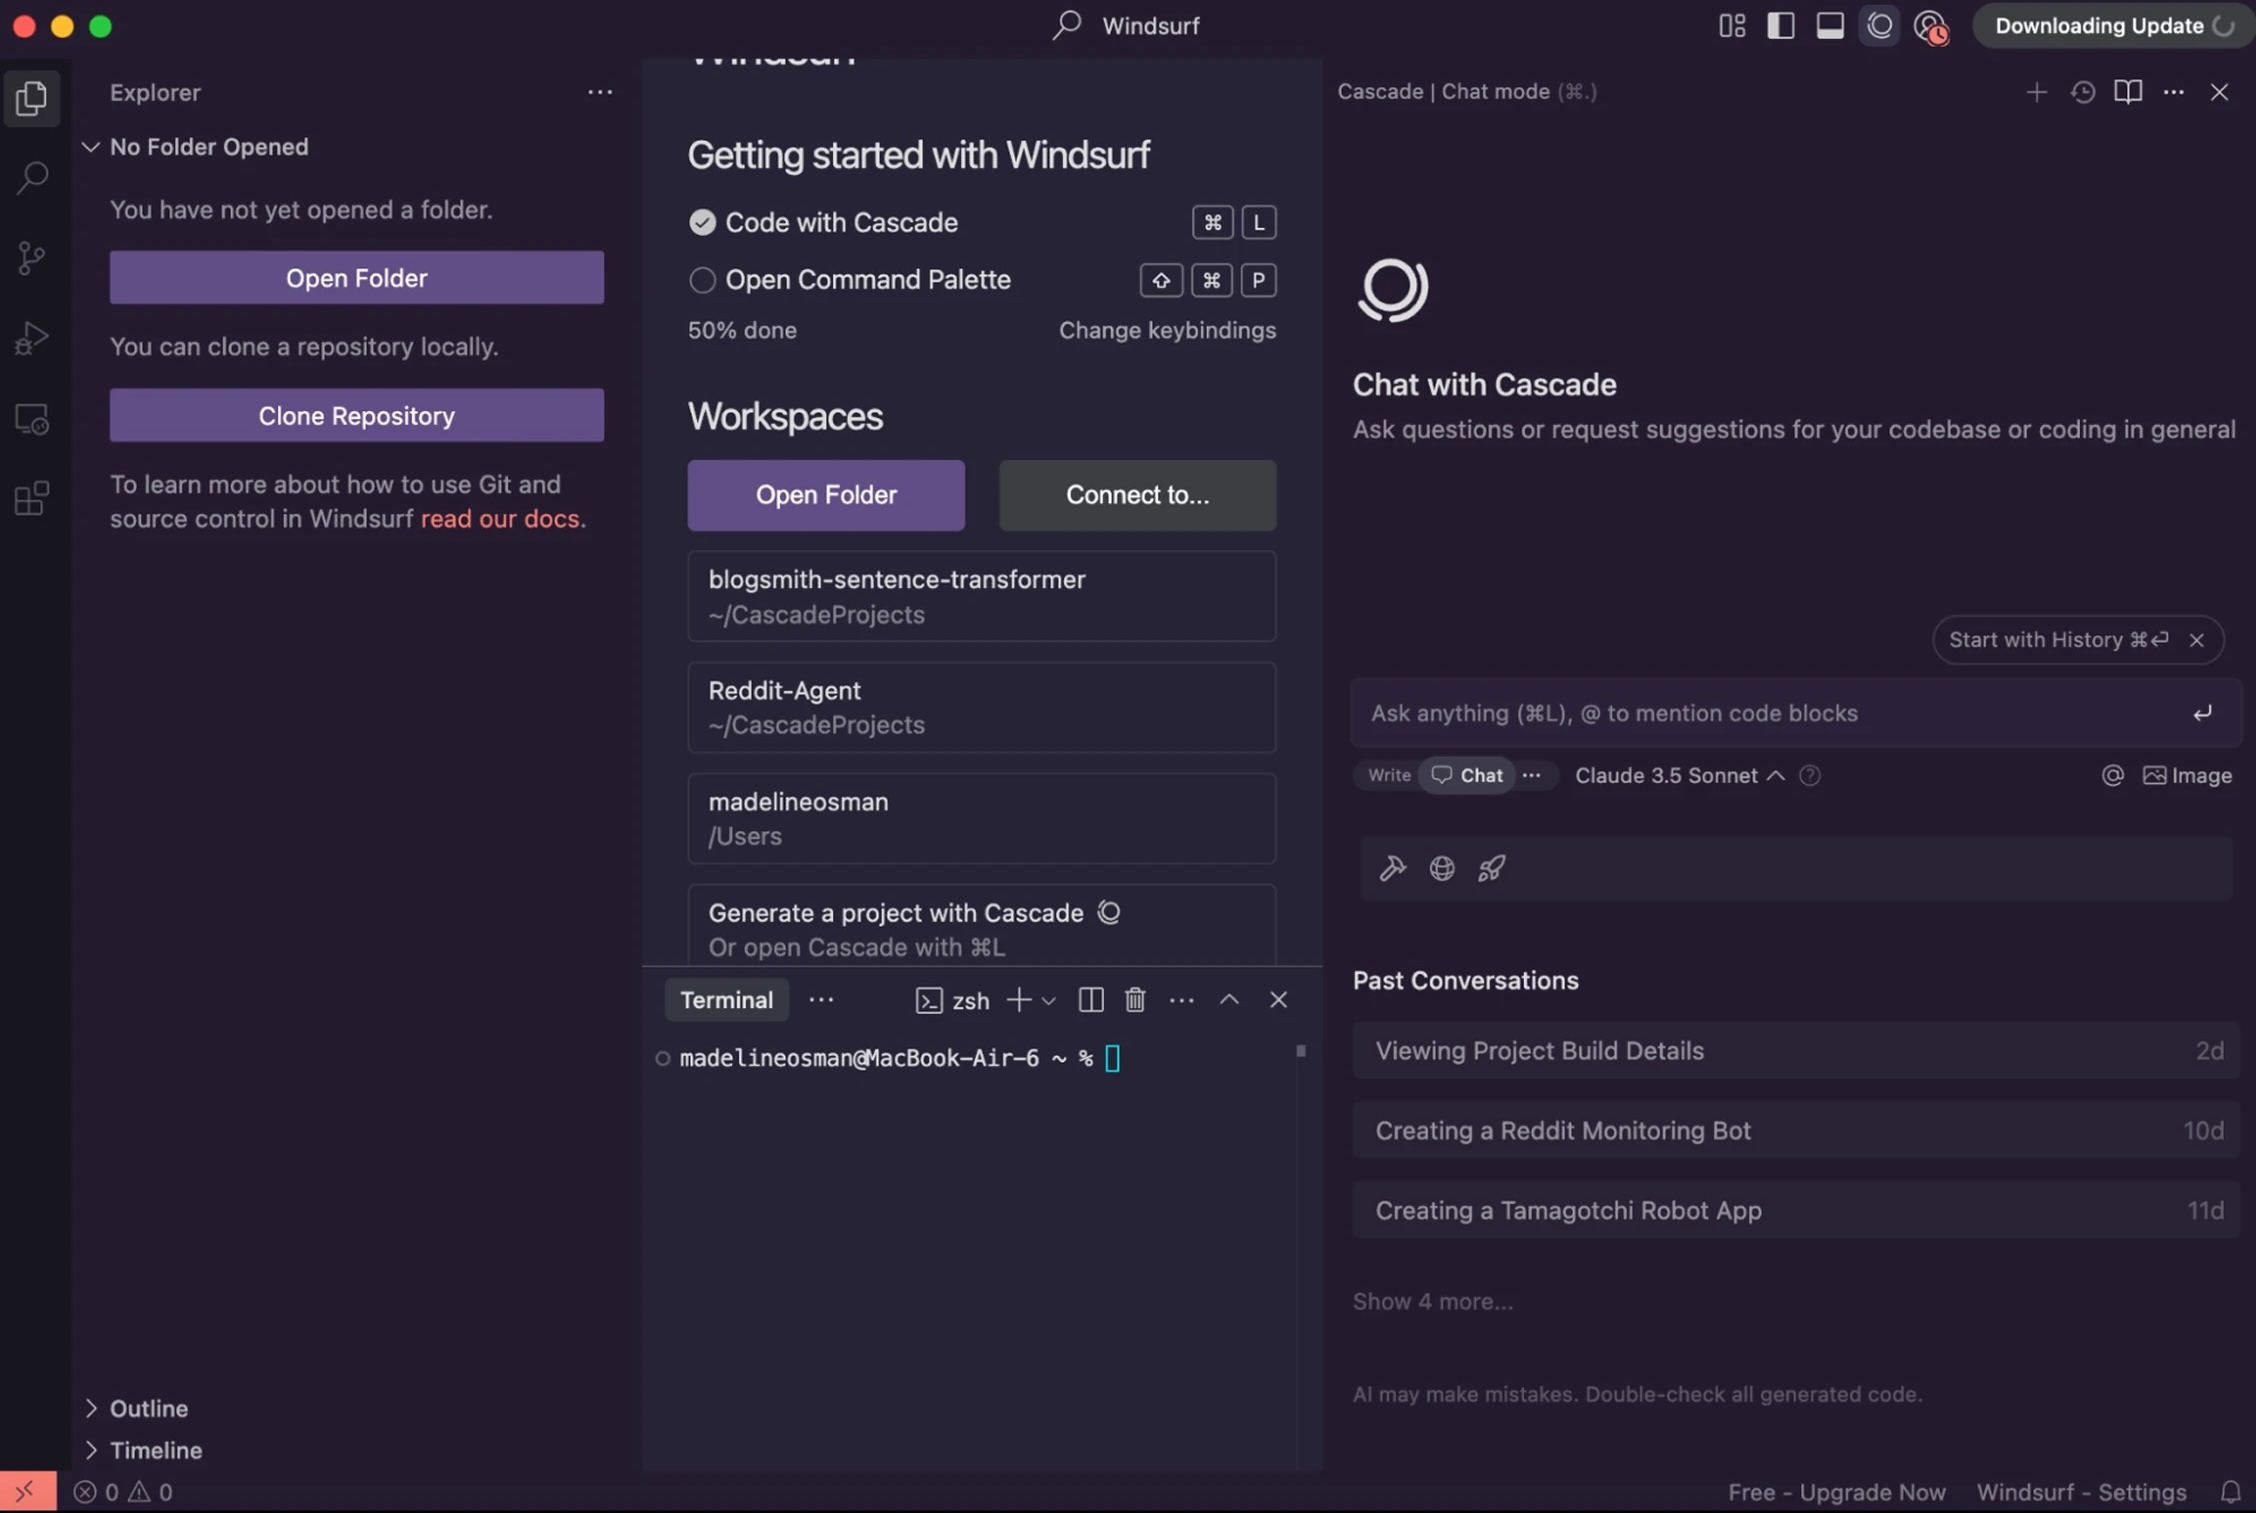2256x1513 pixels.
Task: Check the Open Command Palette task
Action: point(701,280)
